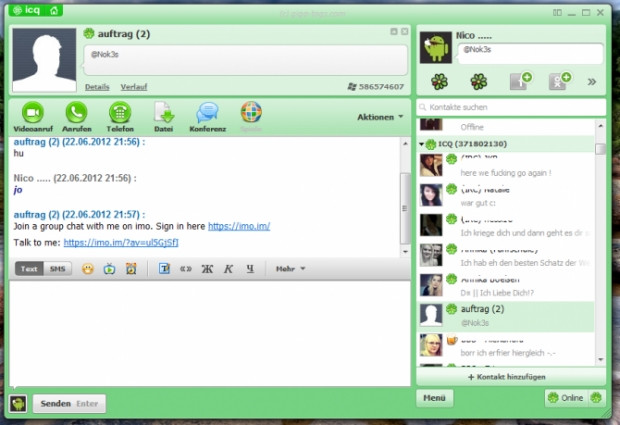Toggle bold Ж formatting
Image resolution: width=620 pixels, height=425 pixels.
coord(207,269)
